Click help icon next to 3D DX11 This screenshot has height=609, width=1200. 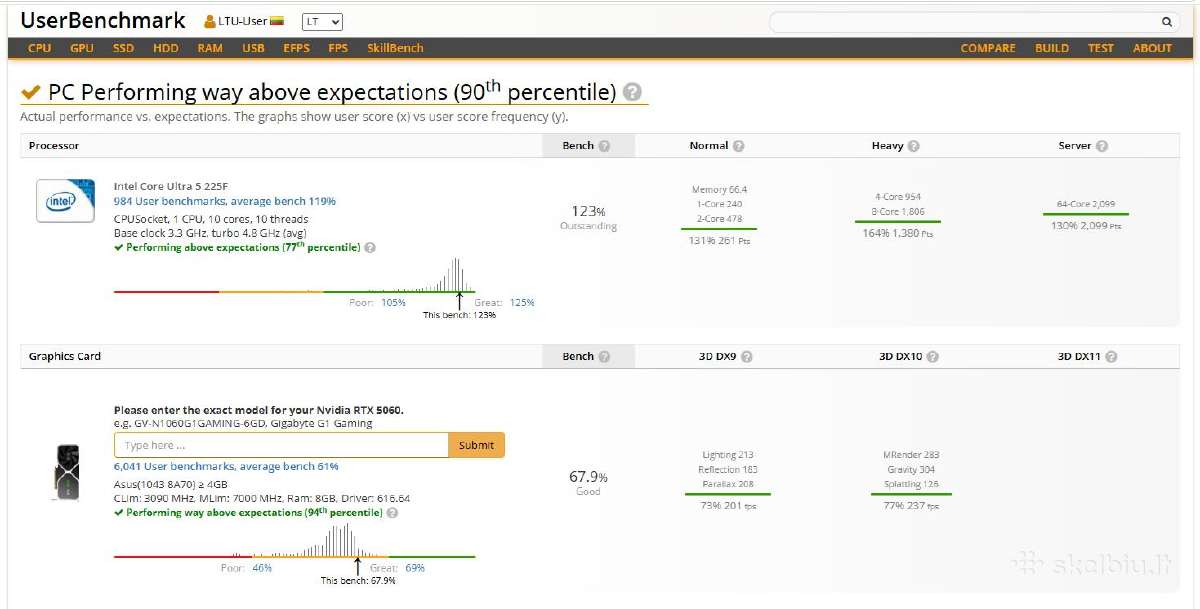tap(1111, 357)
